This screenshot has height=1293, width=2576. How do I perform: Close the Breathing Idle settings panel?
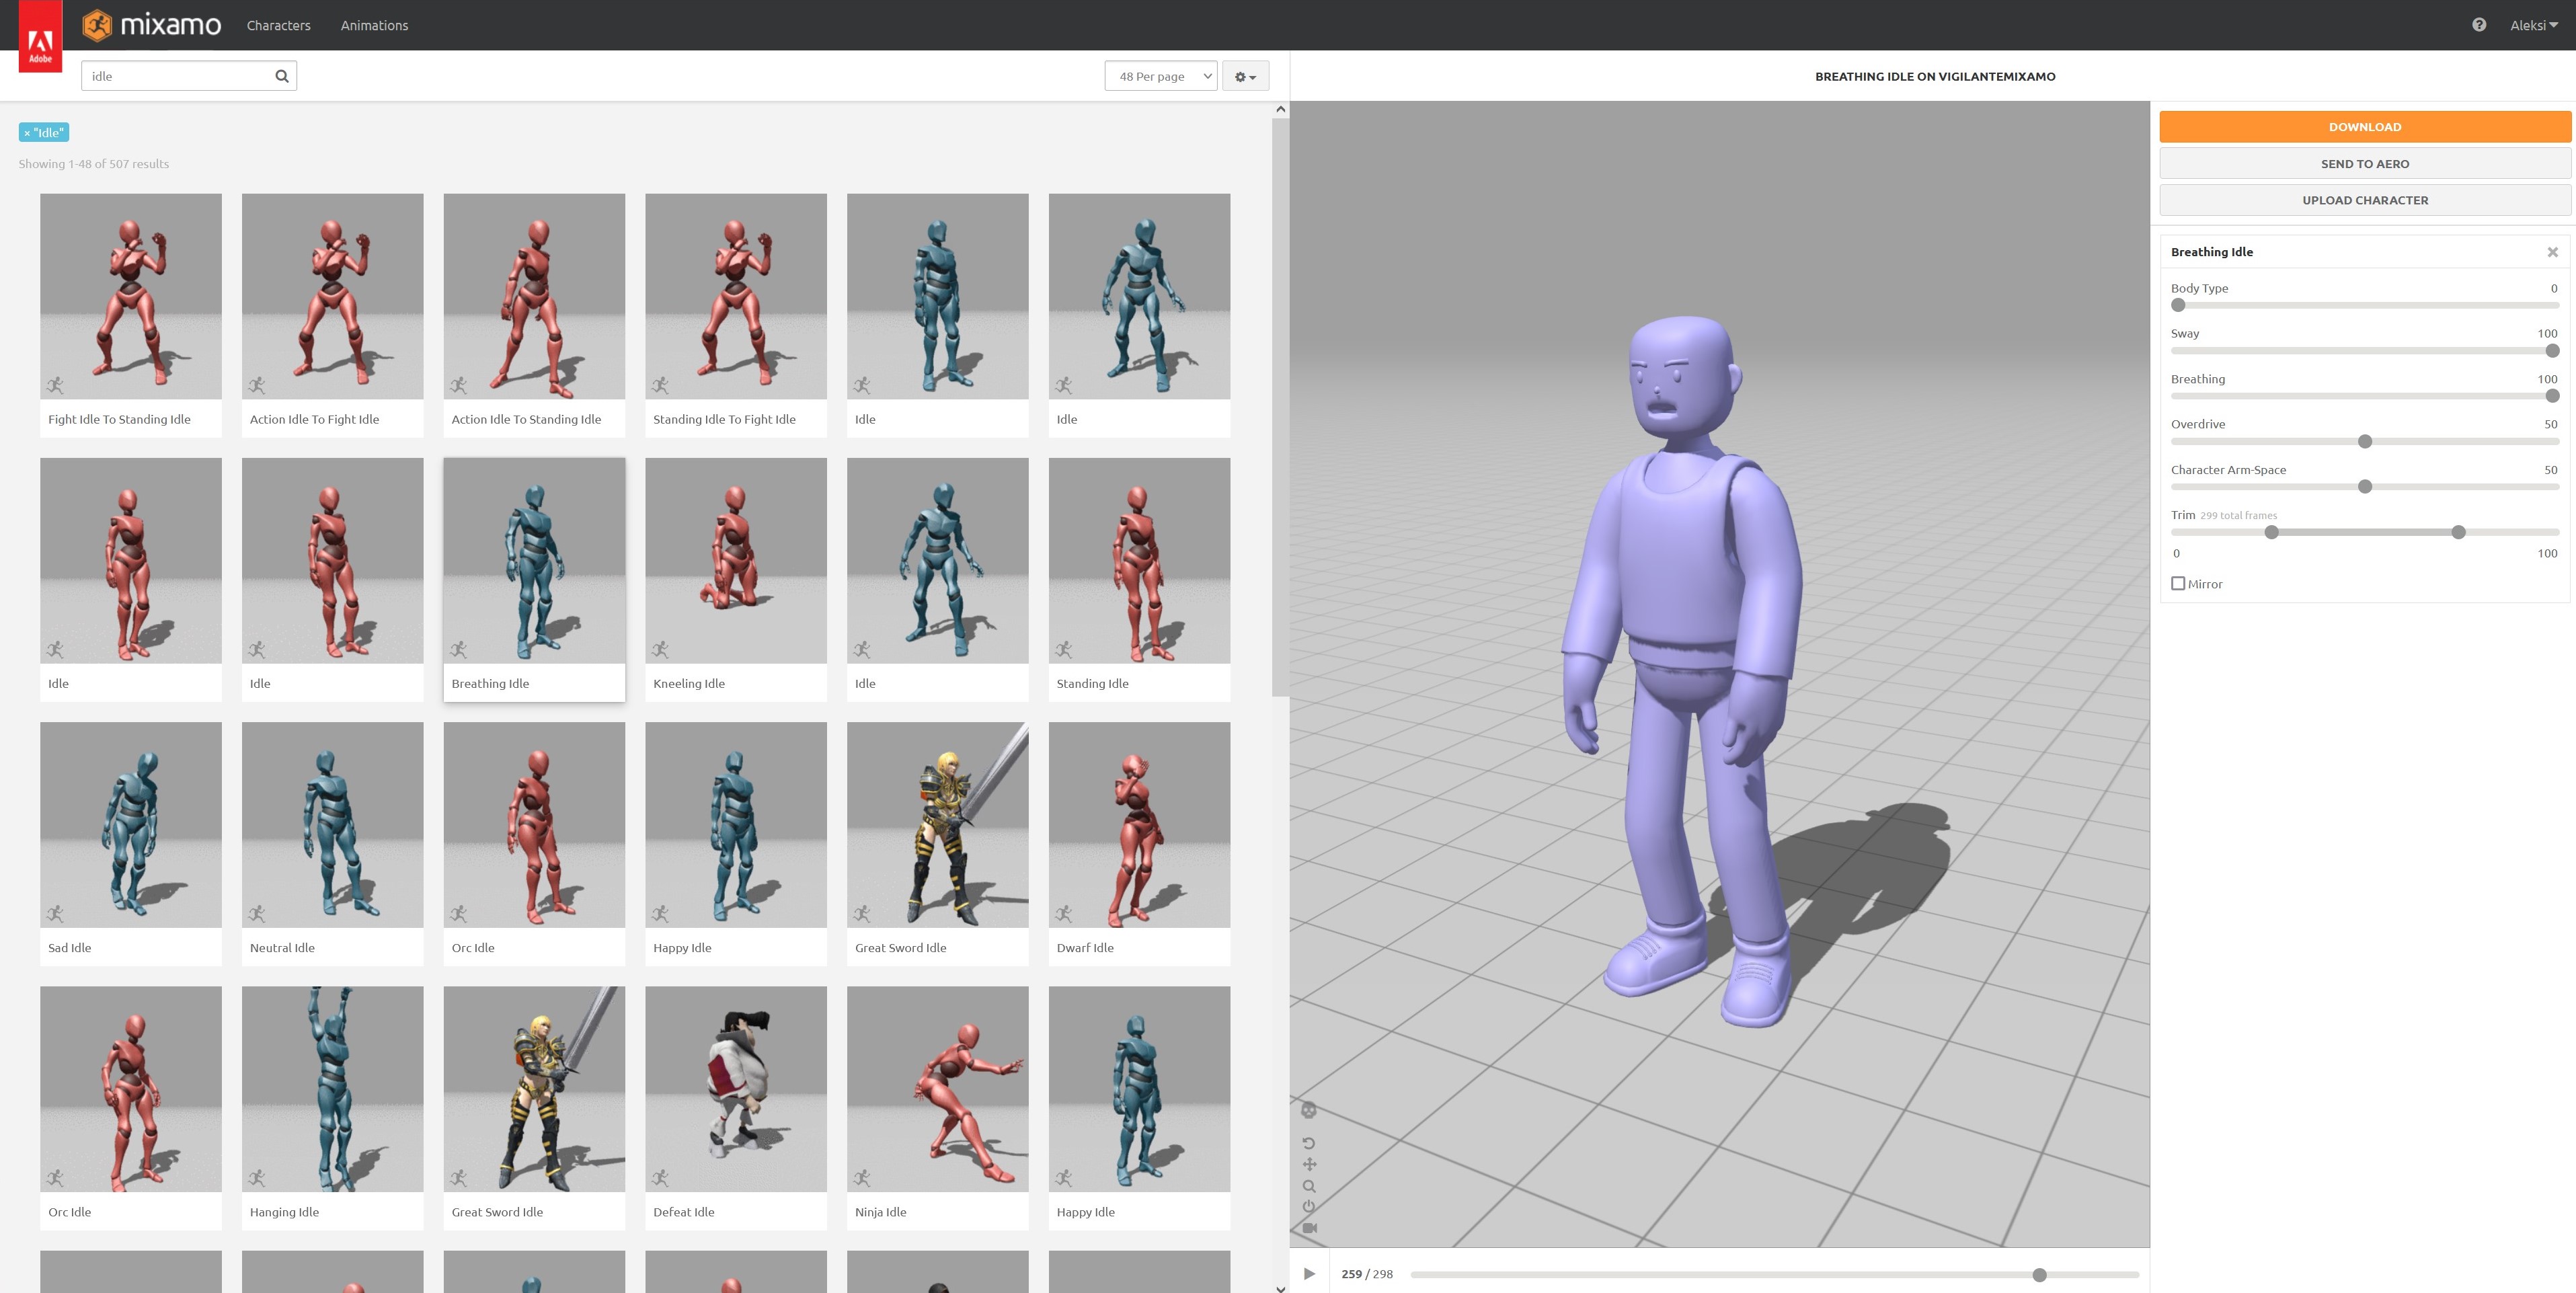coord(2552,252)
